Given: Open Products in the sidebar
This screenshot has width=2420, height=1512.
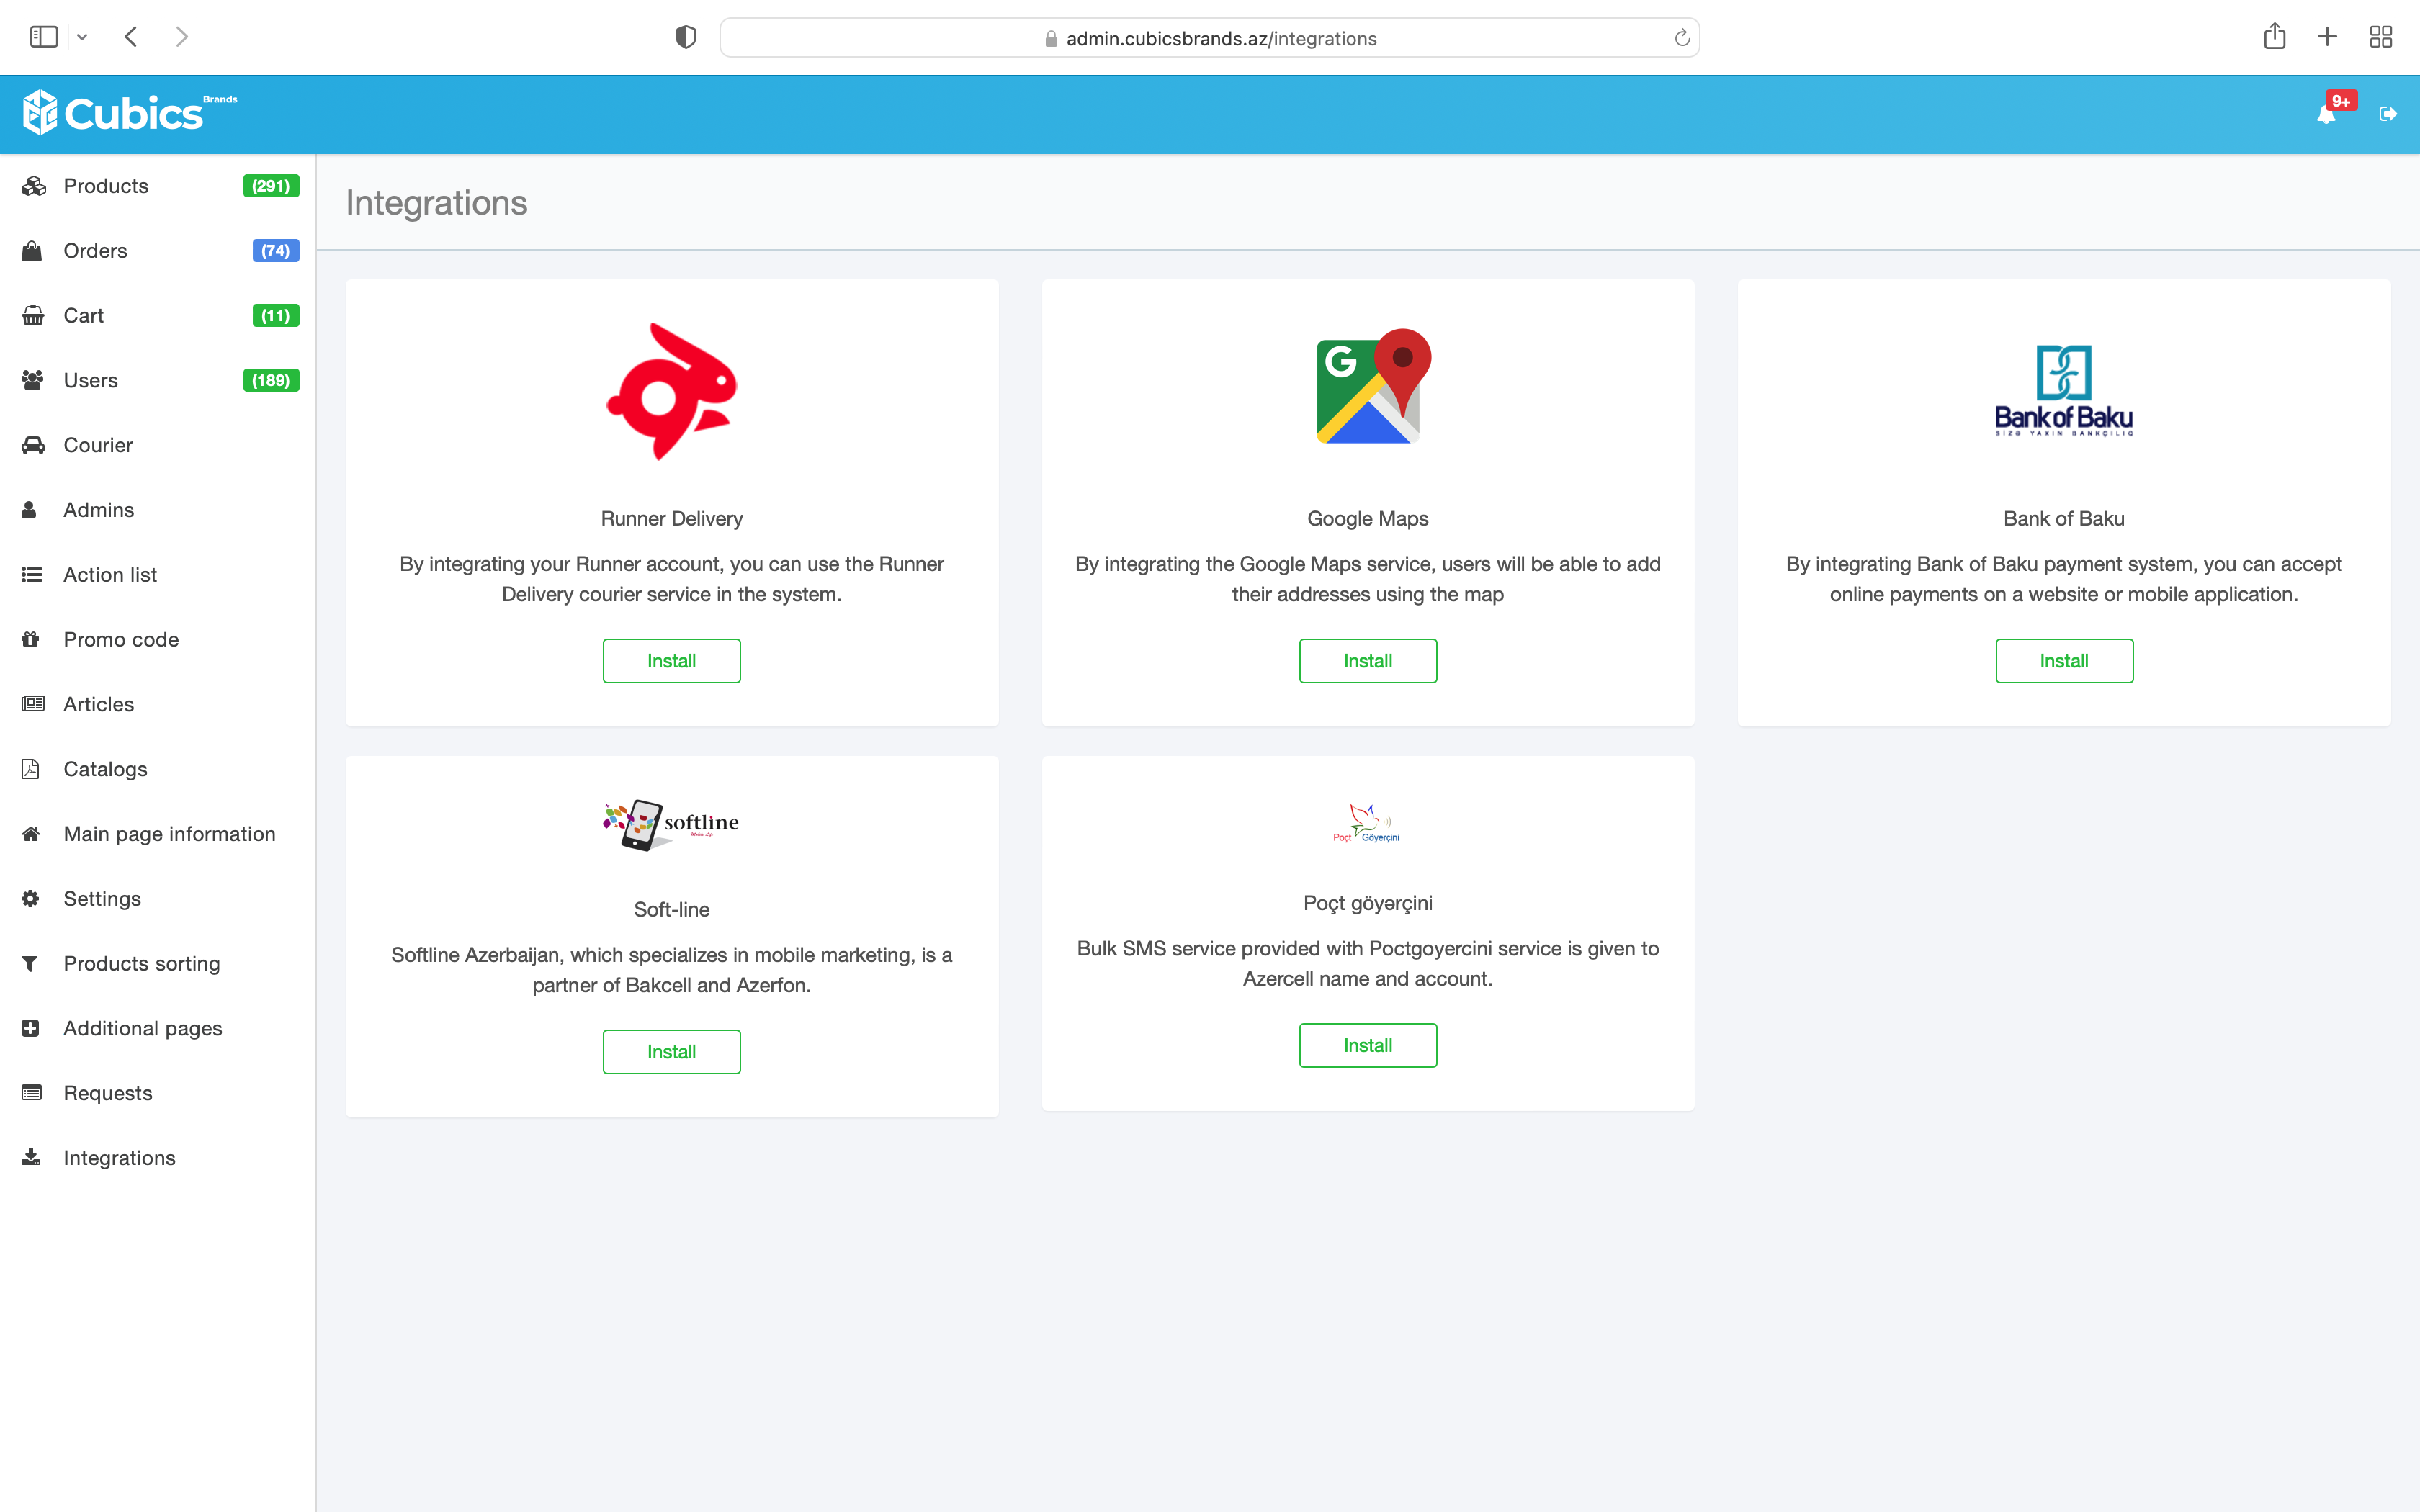Looking at the screenshot, I should 106,186.
